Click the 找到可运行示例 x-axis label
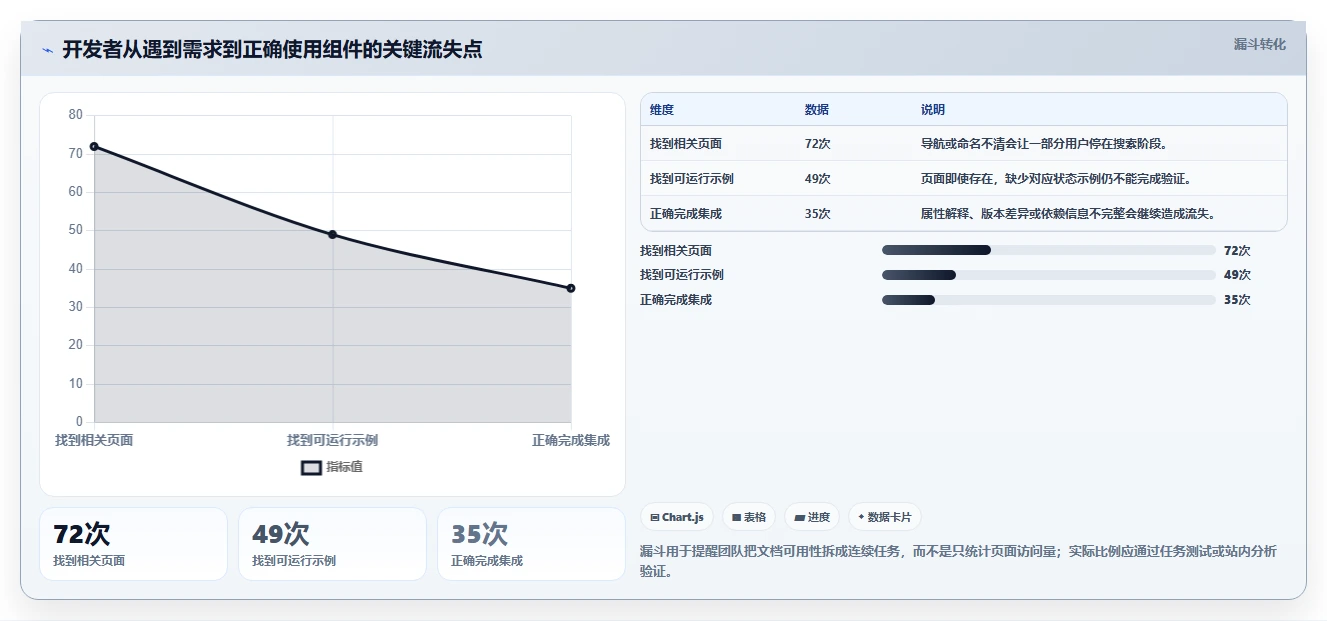The image size is (1327, 621). click(333, 440)
